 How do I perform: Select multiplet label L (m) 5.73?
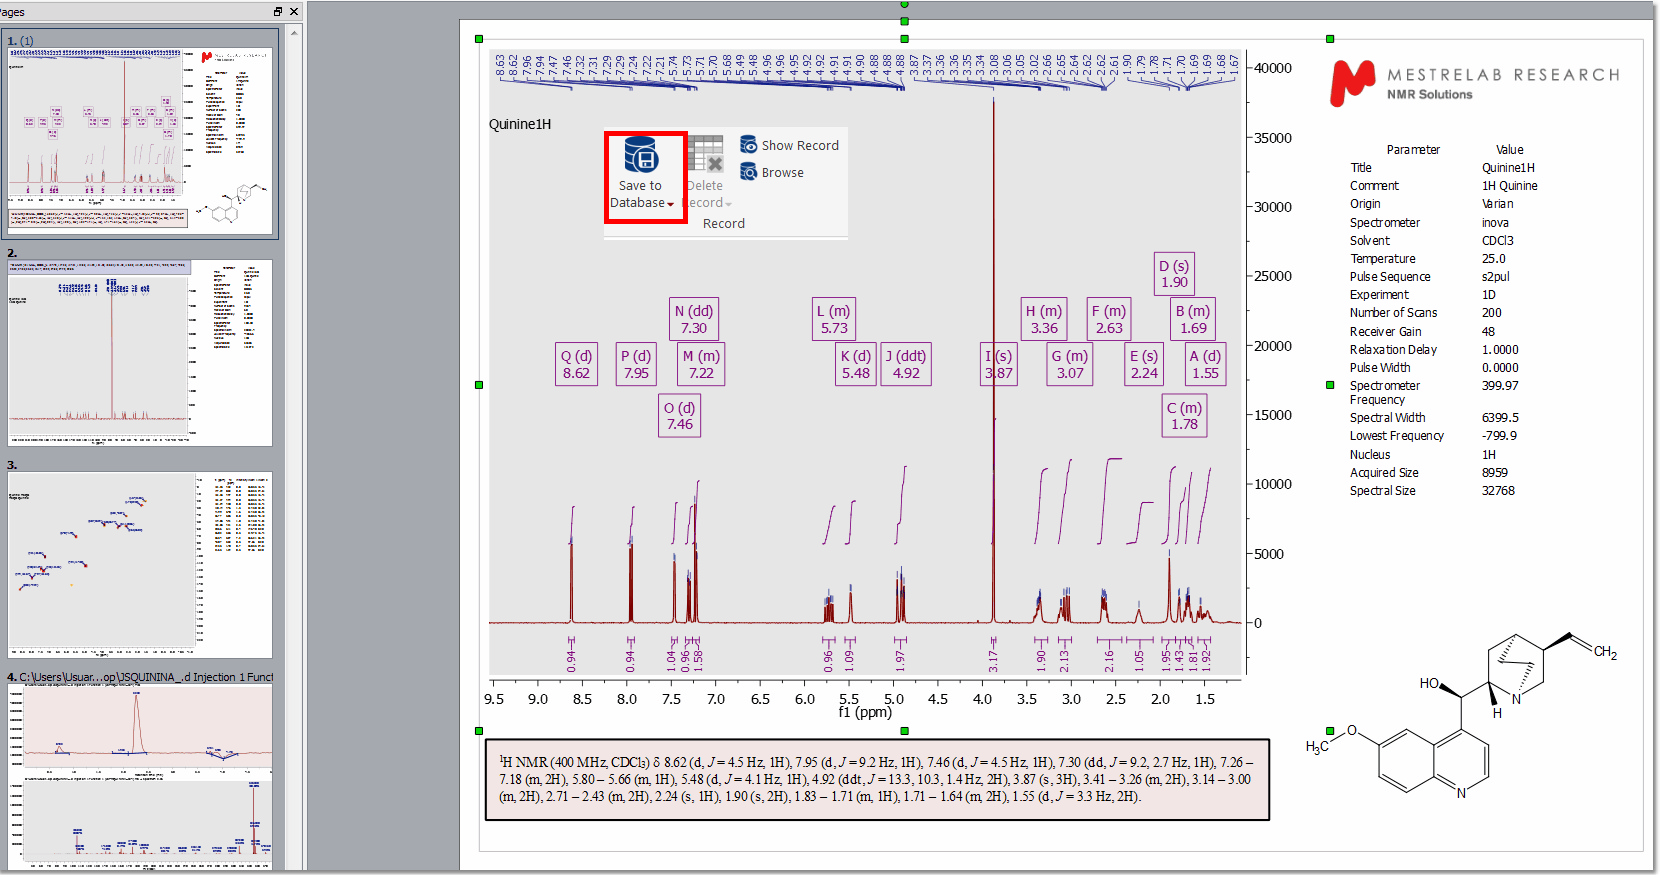(834, 319)
